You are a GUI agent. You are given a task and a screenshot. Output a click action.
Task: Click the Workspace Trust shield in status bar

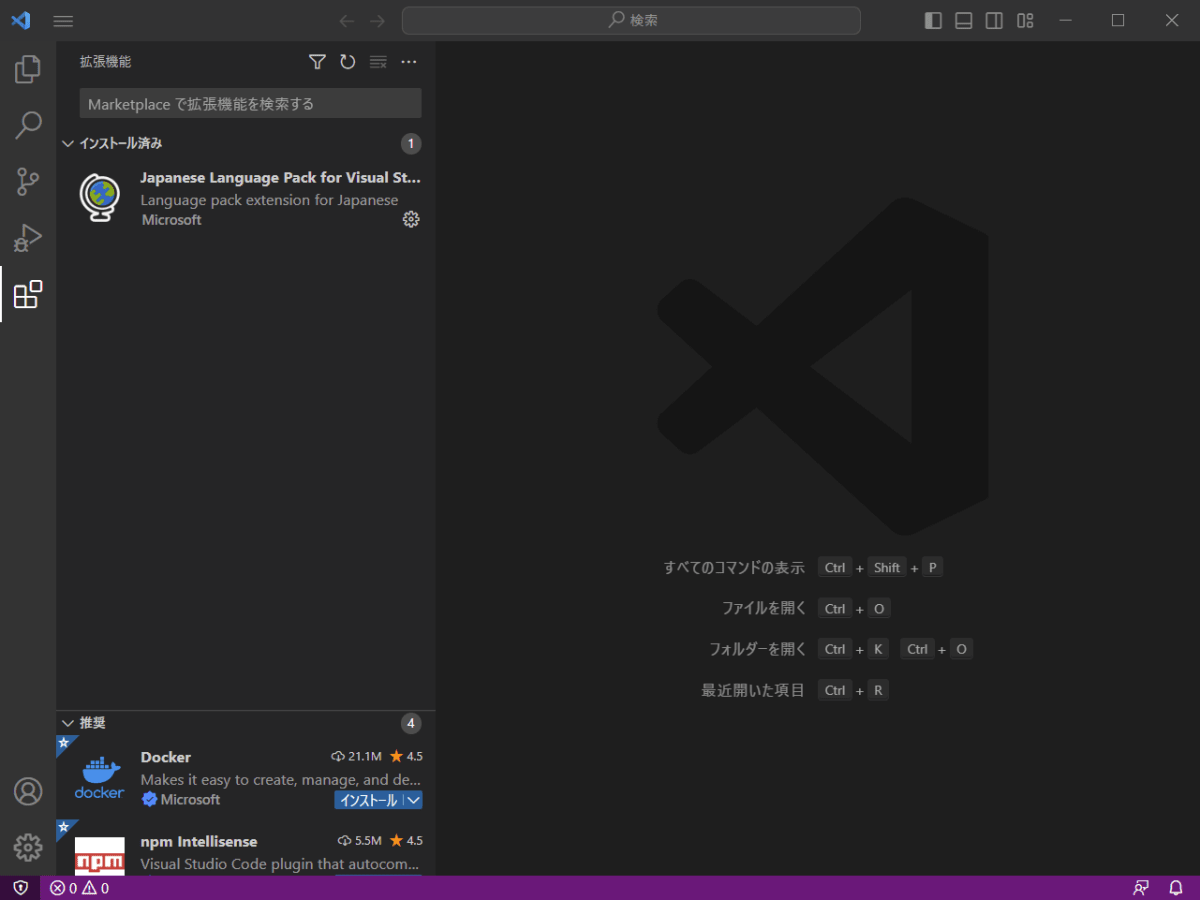pos(20,888)
